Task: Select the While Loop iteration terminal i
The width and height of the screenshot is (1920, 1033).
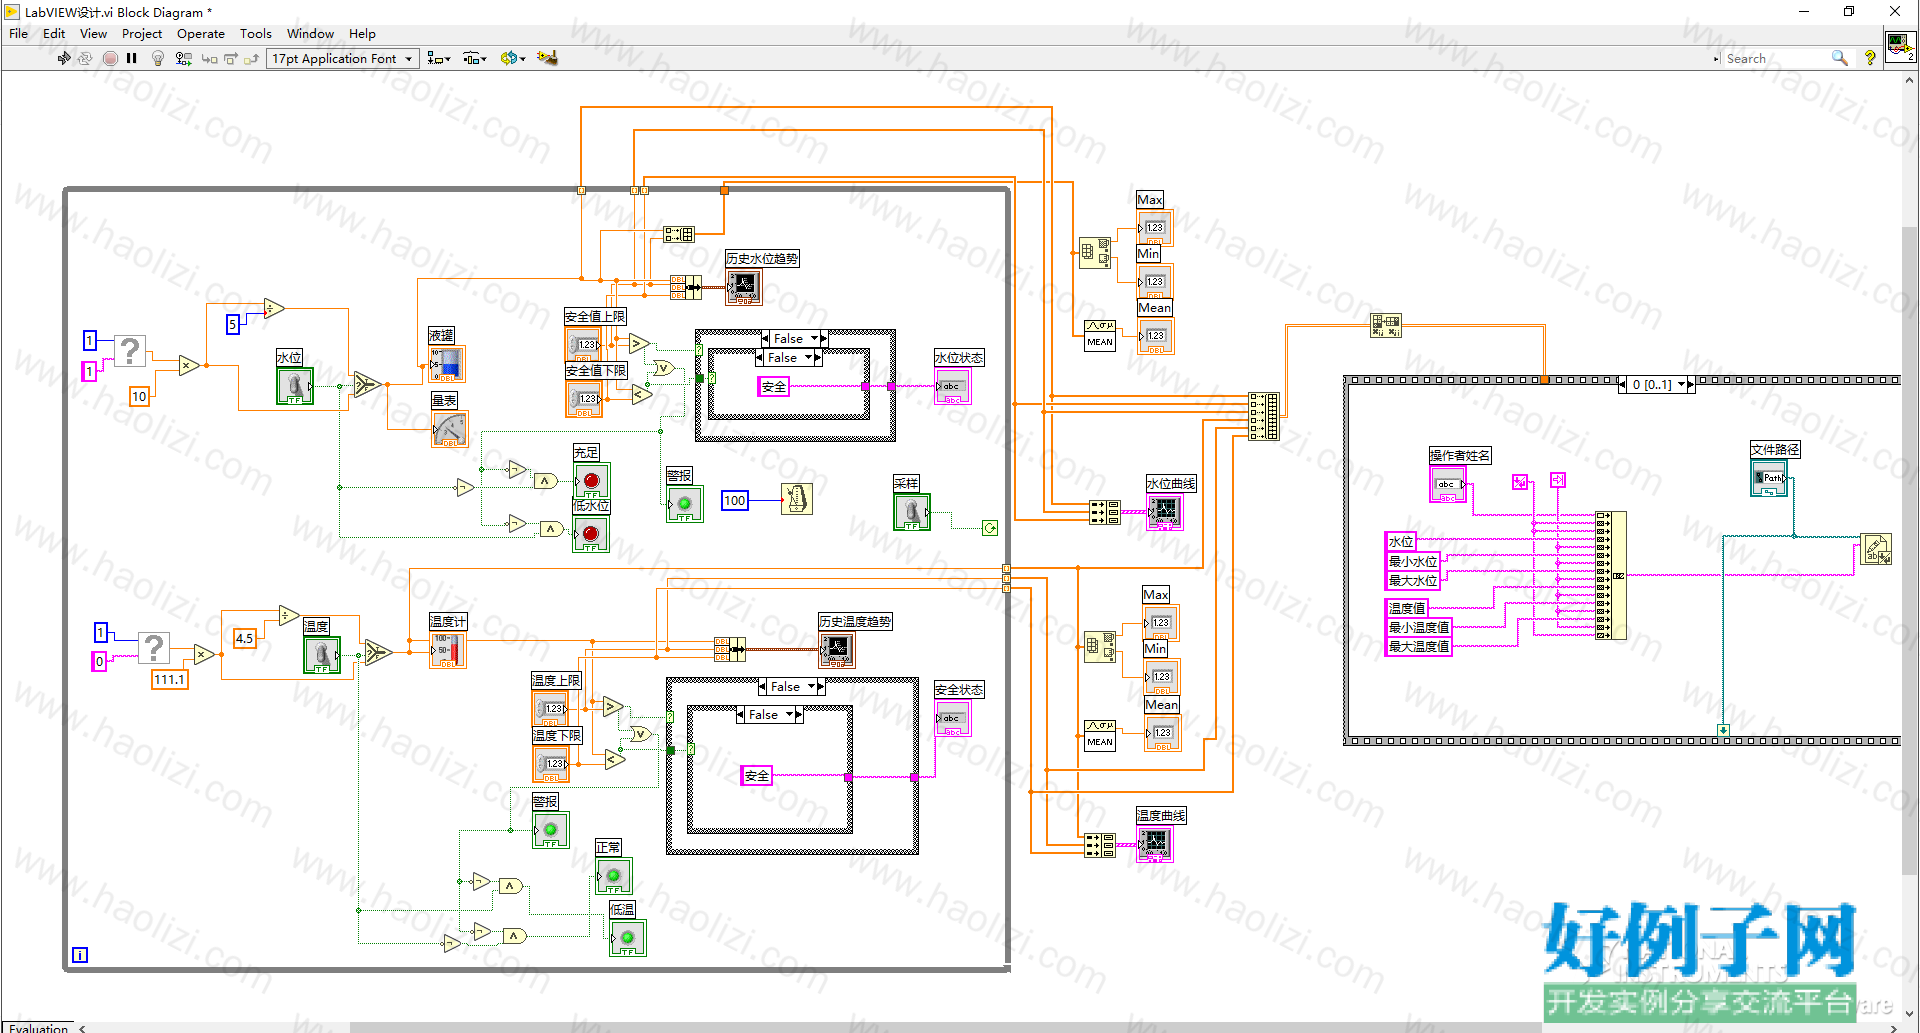Action: point(80,955)
